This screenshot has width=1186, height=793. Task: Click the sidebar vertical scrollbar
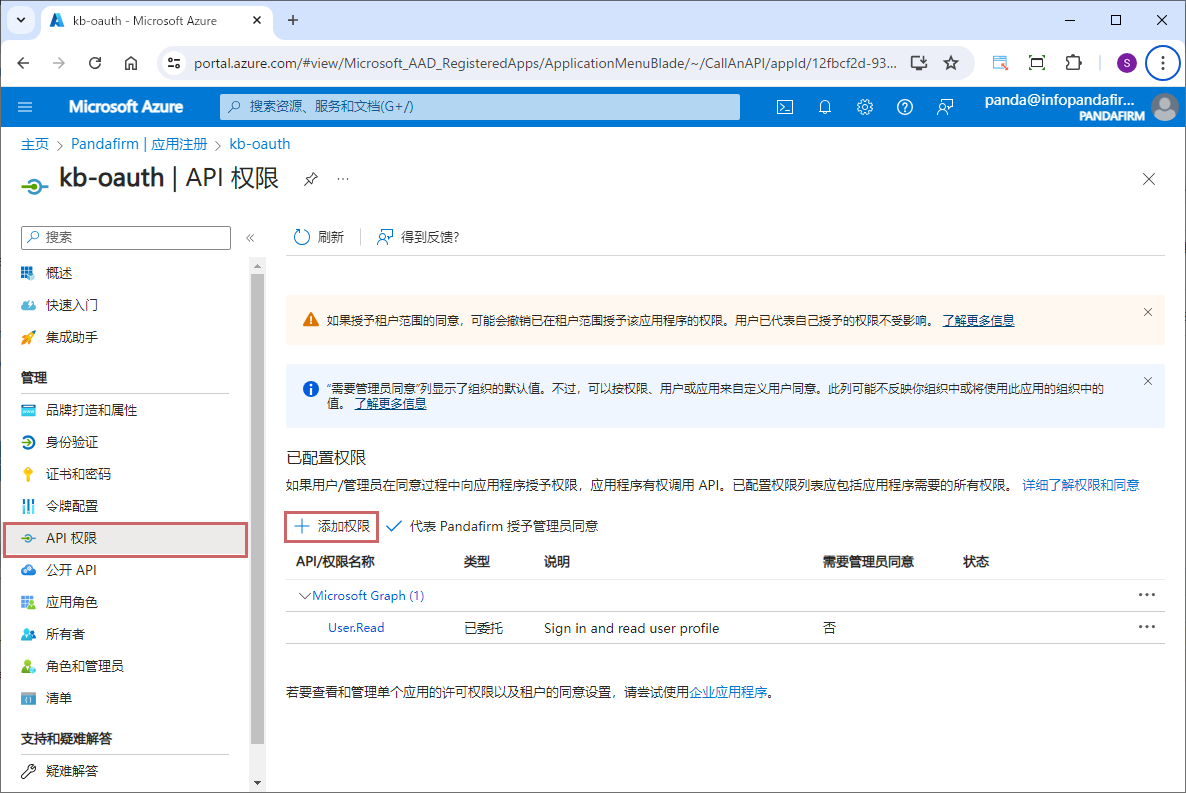(257, 500)
